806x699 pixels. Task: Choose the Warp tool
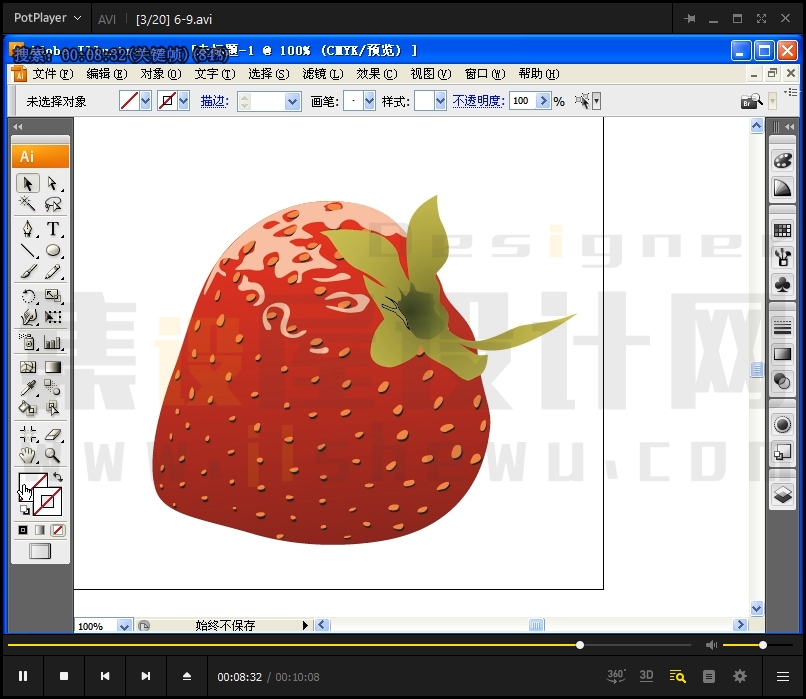coord(28,317)
